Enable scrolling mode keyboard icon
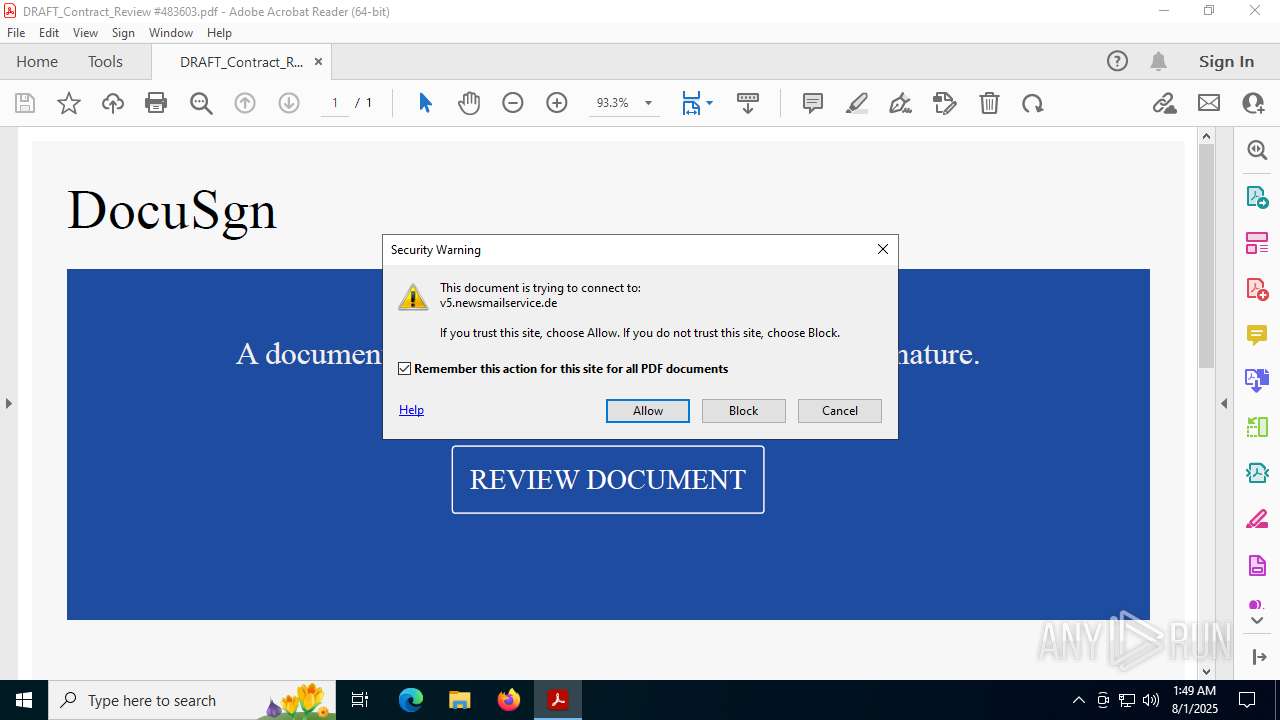Screen dimensions: 1280x720 (x=748, y=103)
